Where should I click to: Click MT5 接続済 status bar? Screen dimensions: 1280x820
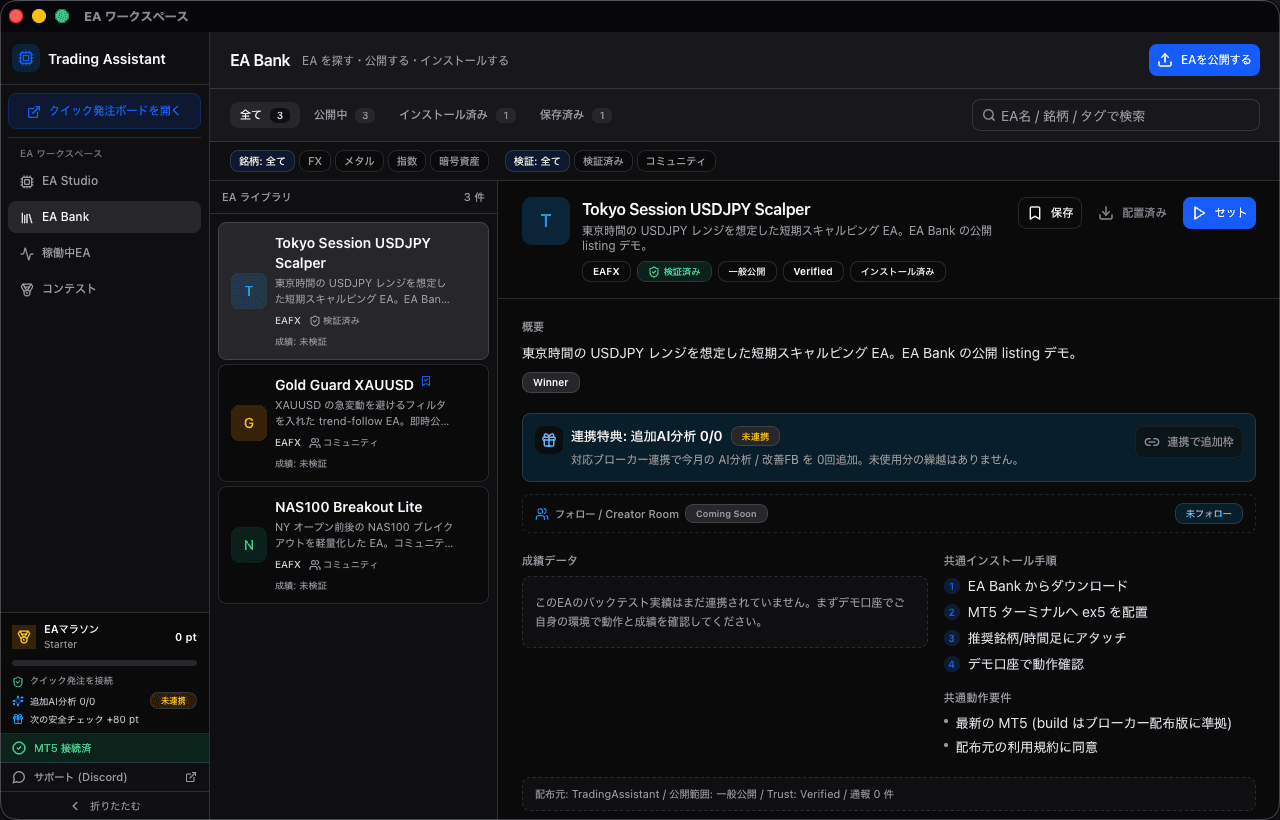(x=105, y=748)
